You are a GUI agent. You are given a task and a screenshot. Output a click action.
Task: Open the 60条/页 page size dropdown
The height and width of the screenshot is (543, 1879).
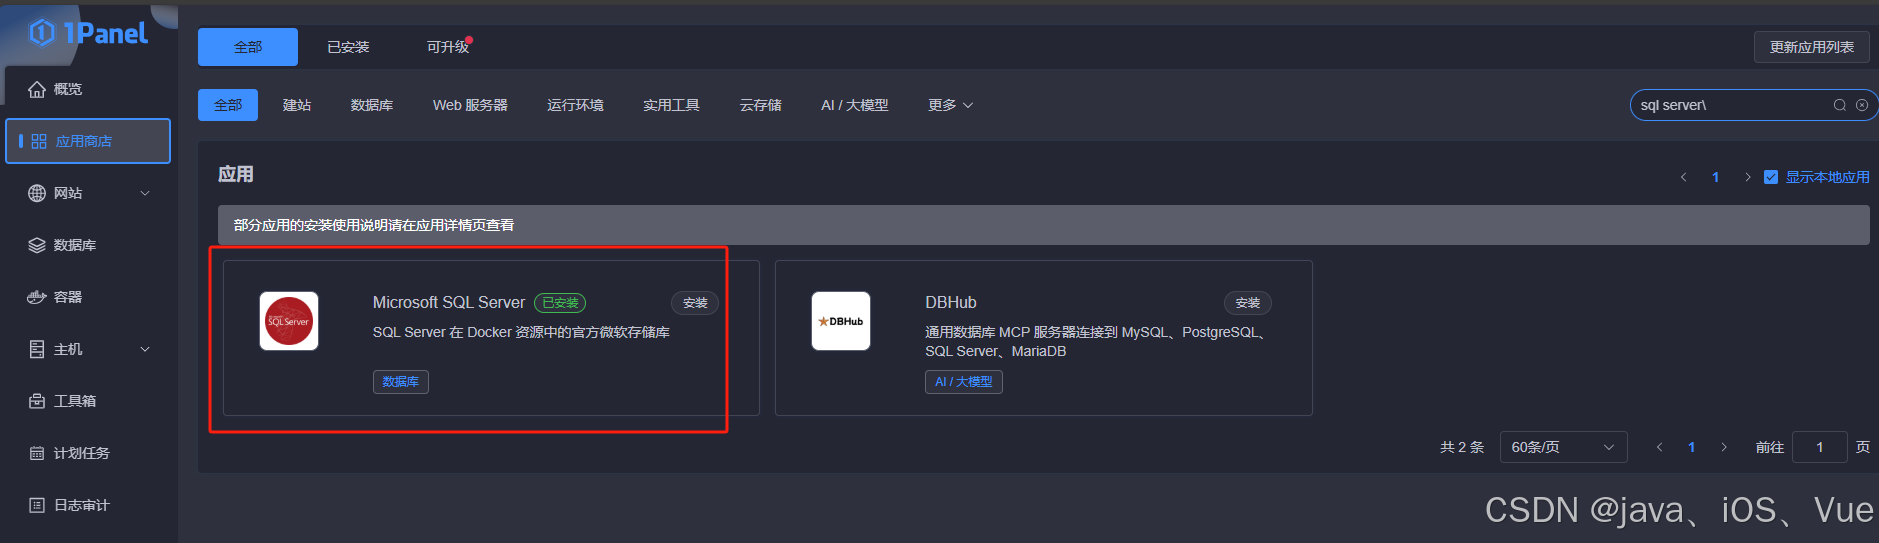click(1563, 447)
